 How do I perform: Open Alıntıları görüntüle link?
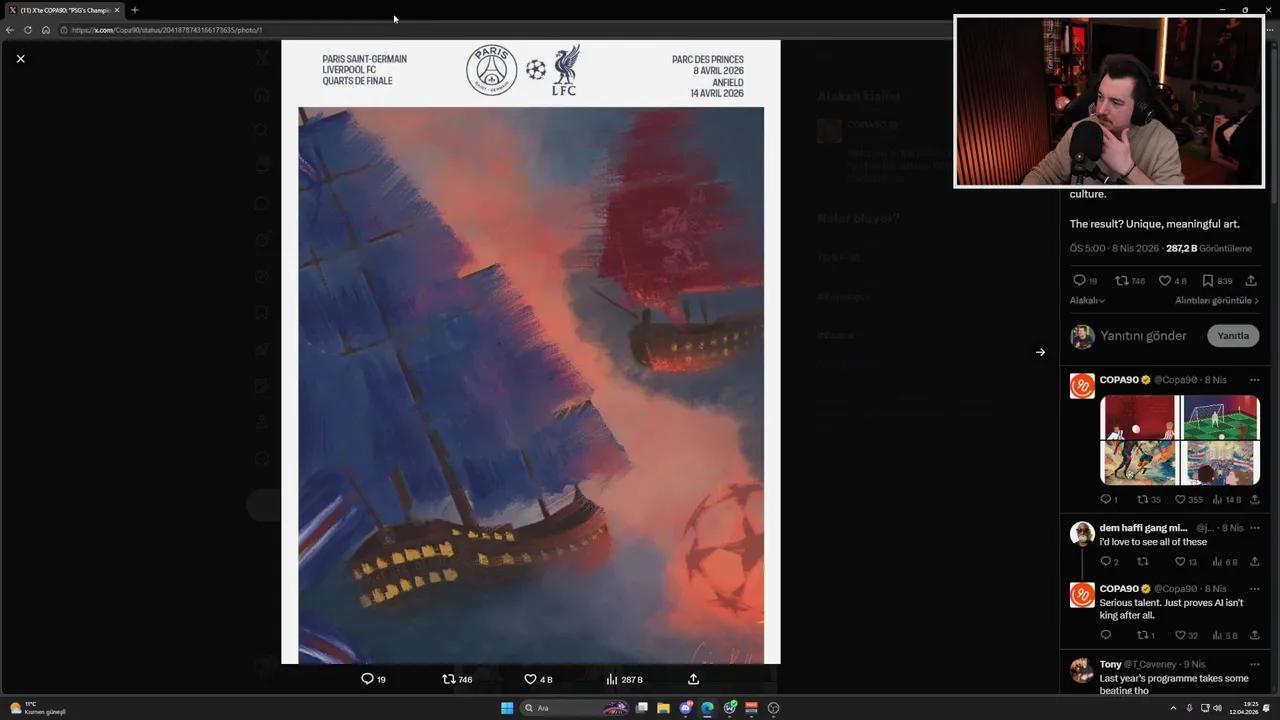point(1217,300)
